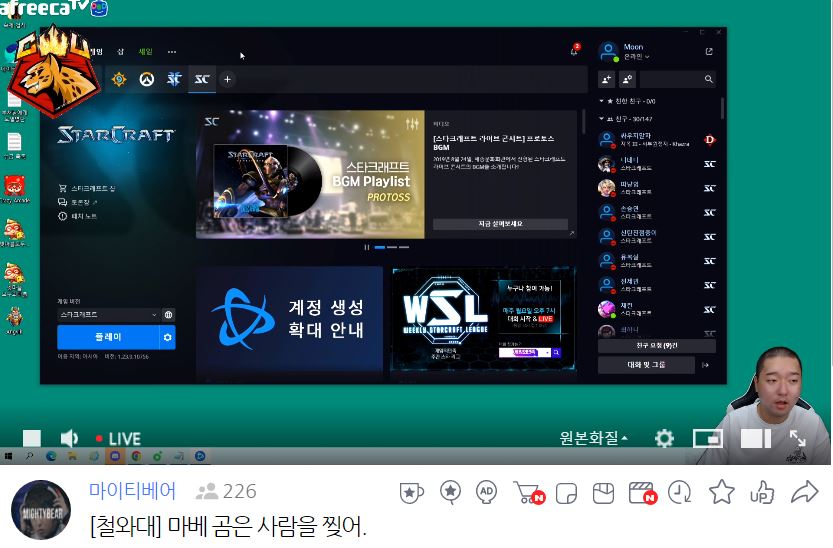This screenshot has height=548, width=833.
Task: Open Edge browser in the streamed taskbar
Action: pyautogui.click(x=51, y=456)
